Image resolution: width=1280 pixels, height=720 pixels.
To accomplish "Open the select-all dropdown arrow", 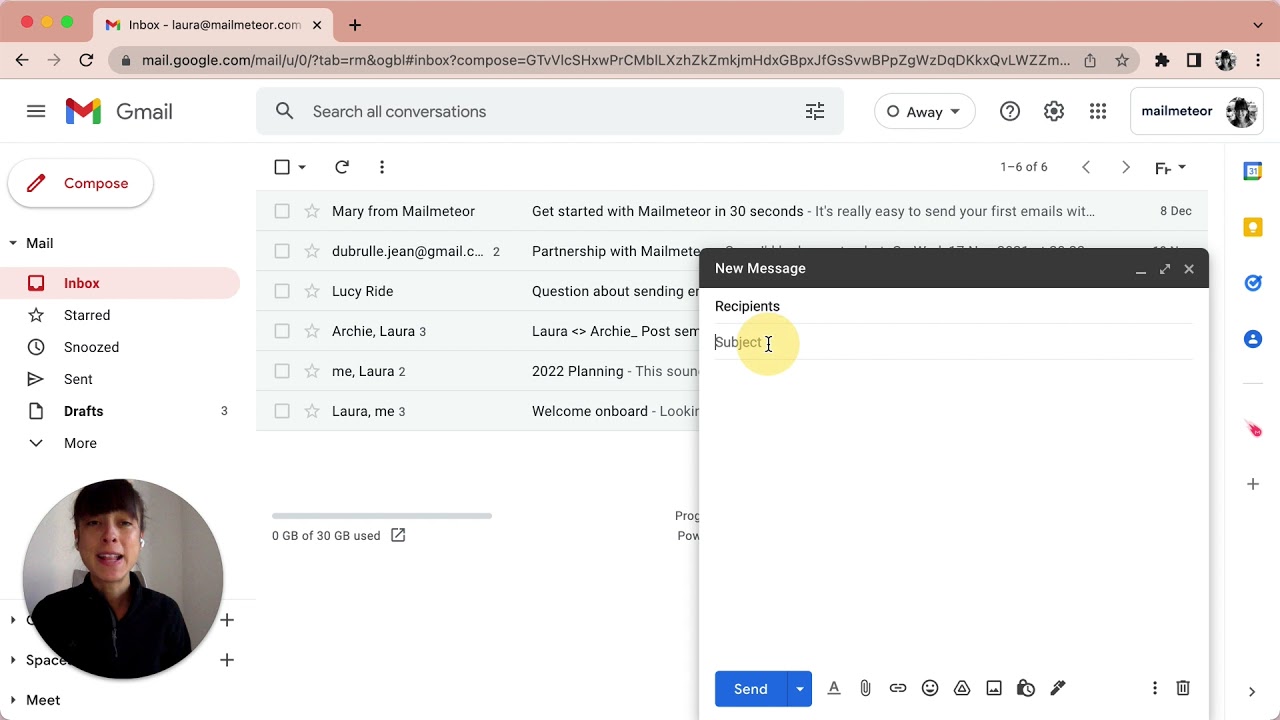I will tap(302, 167).
